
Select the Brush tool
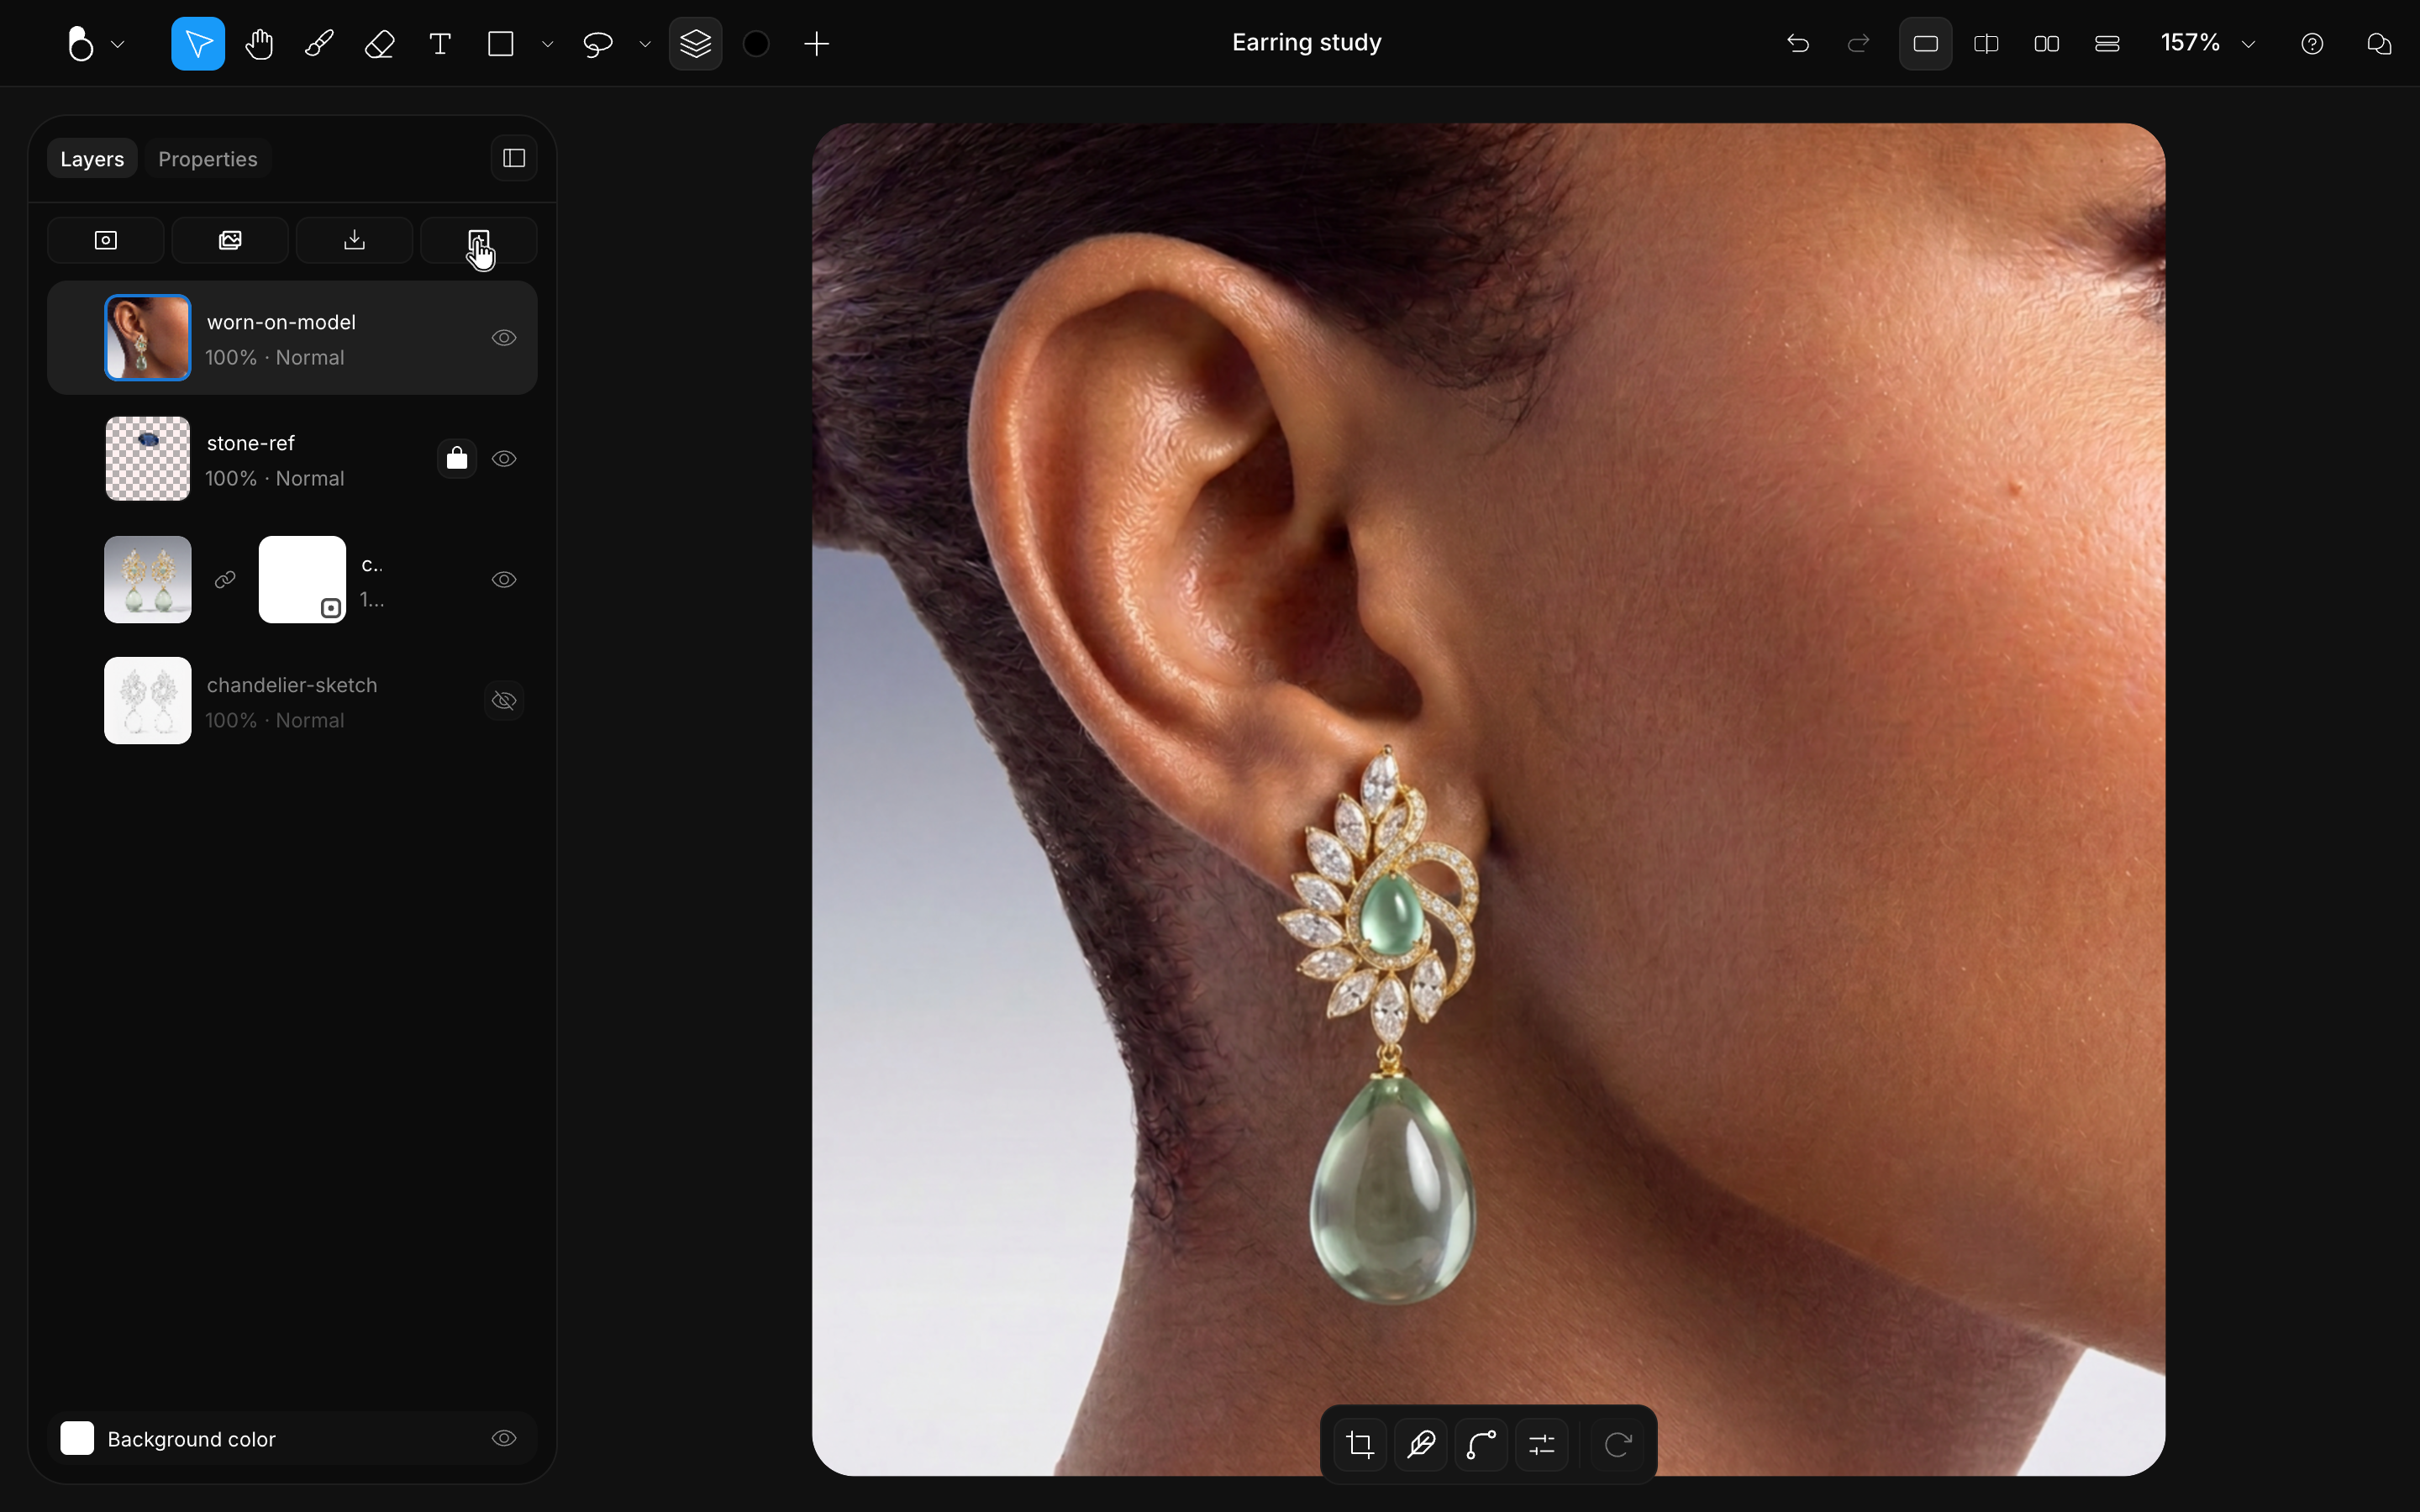tap(319, 44)
